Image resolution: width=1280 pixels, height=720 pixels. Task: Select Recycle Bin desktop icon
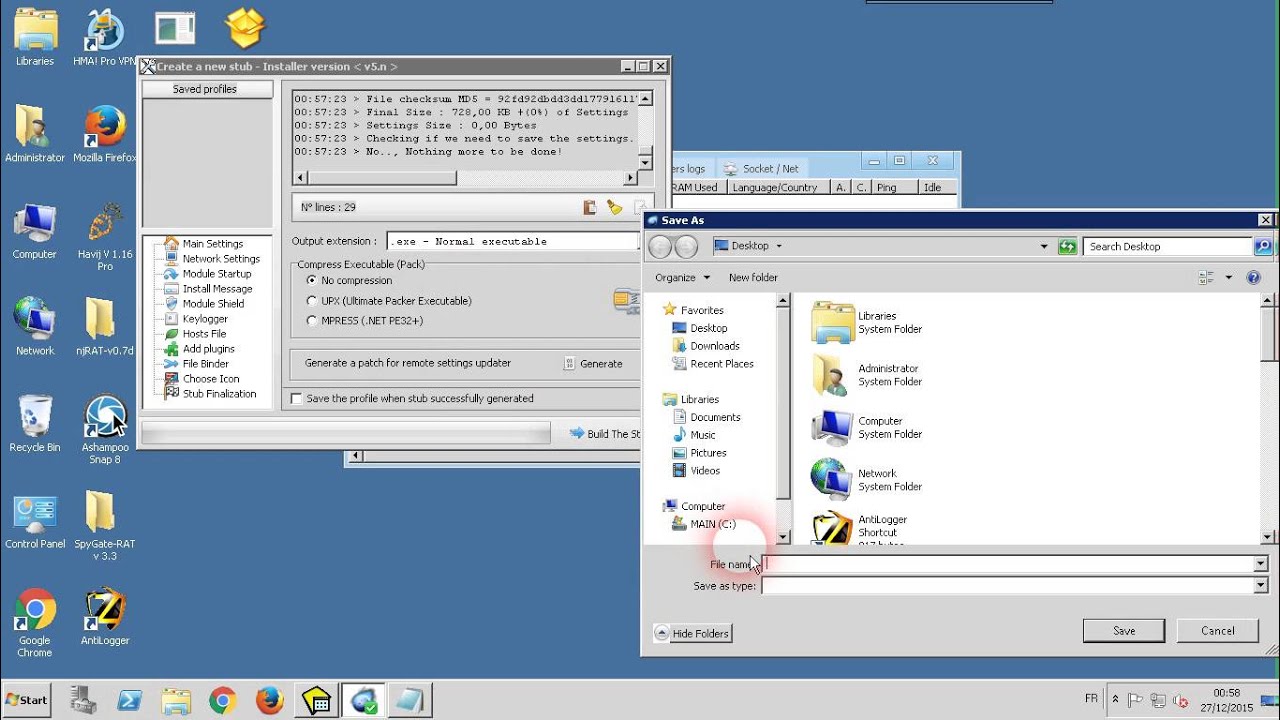click(x=34, y=424)
